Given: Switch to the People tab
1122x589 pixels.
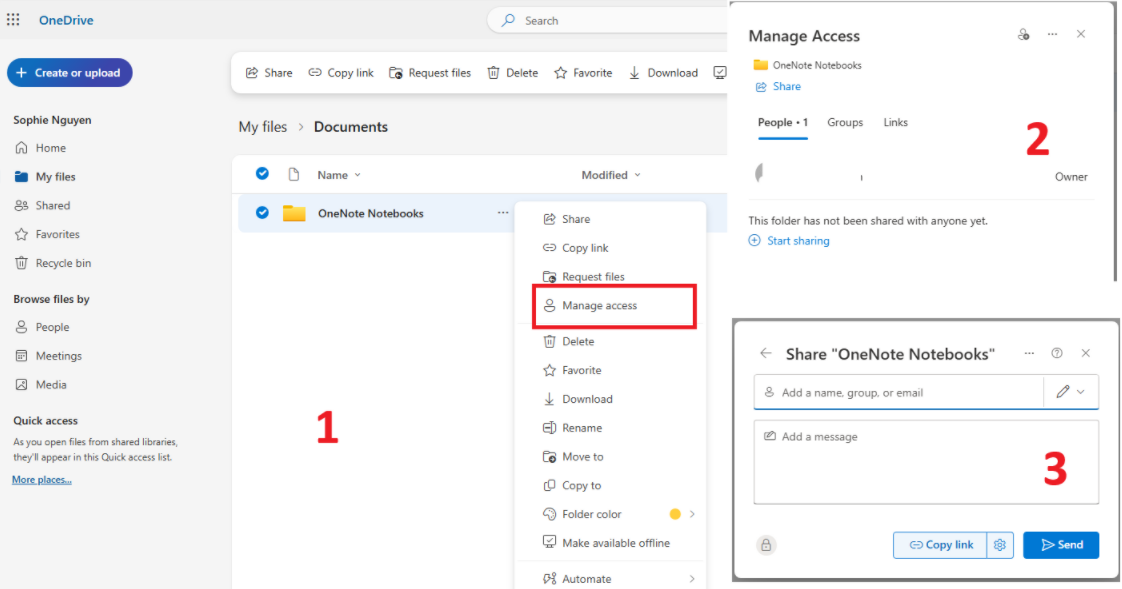Looking at the screenshot, I should pos(783,122).
